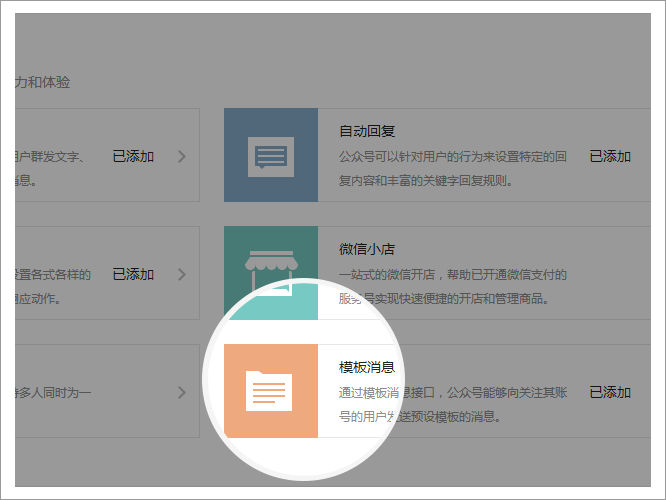
Task: Click the 微信小店 storefront icon
Action: point(271,271)
